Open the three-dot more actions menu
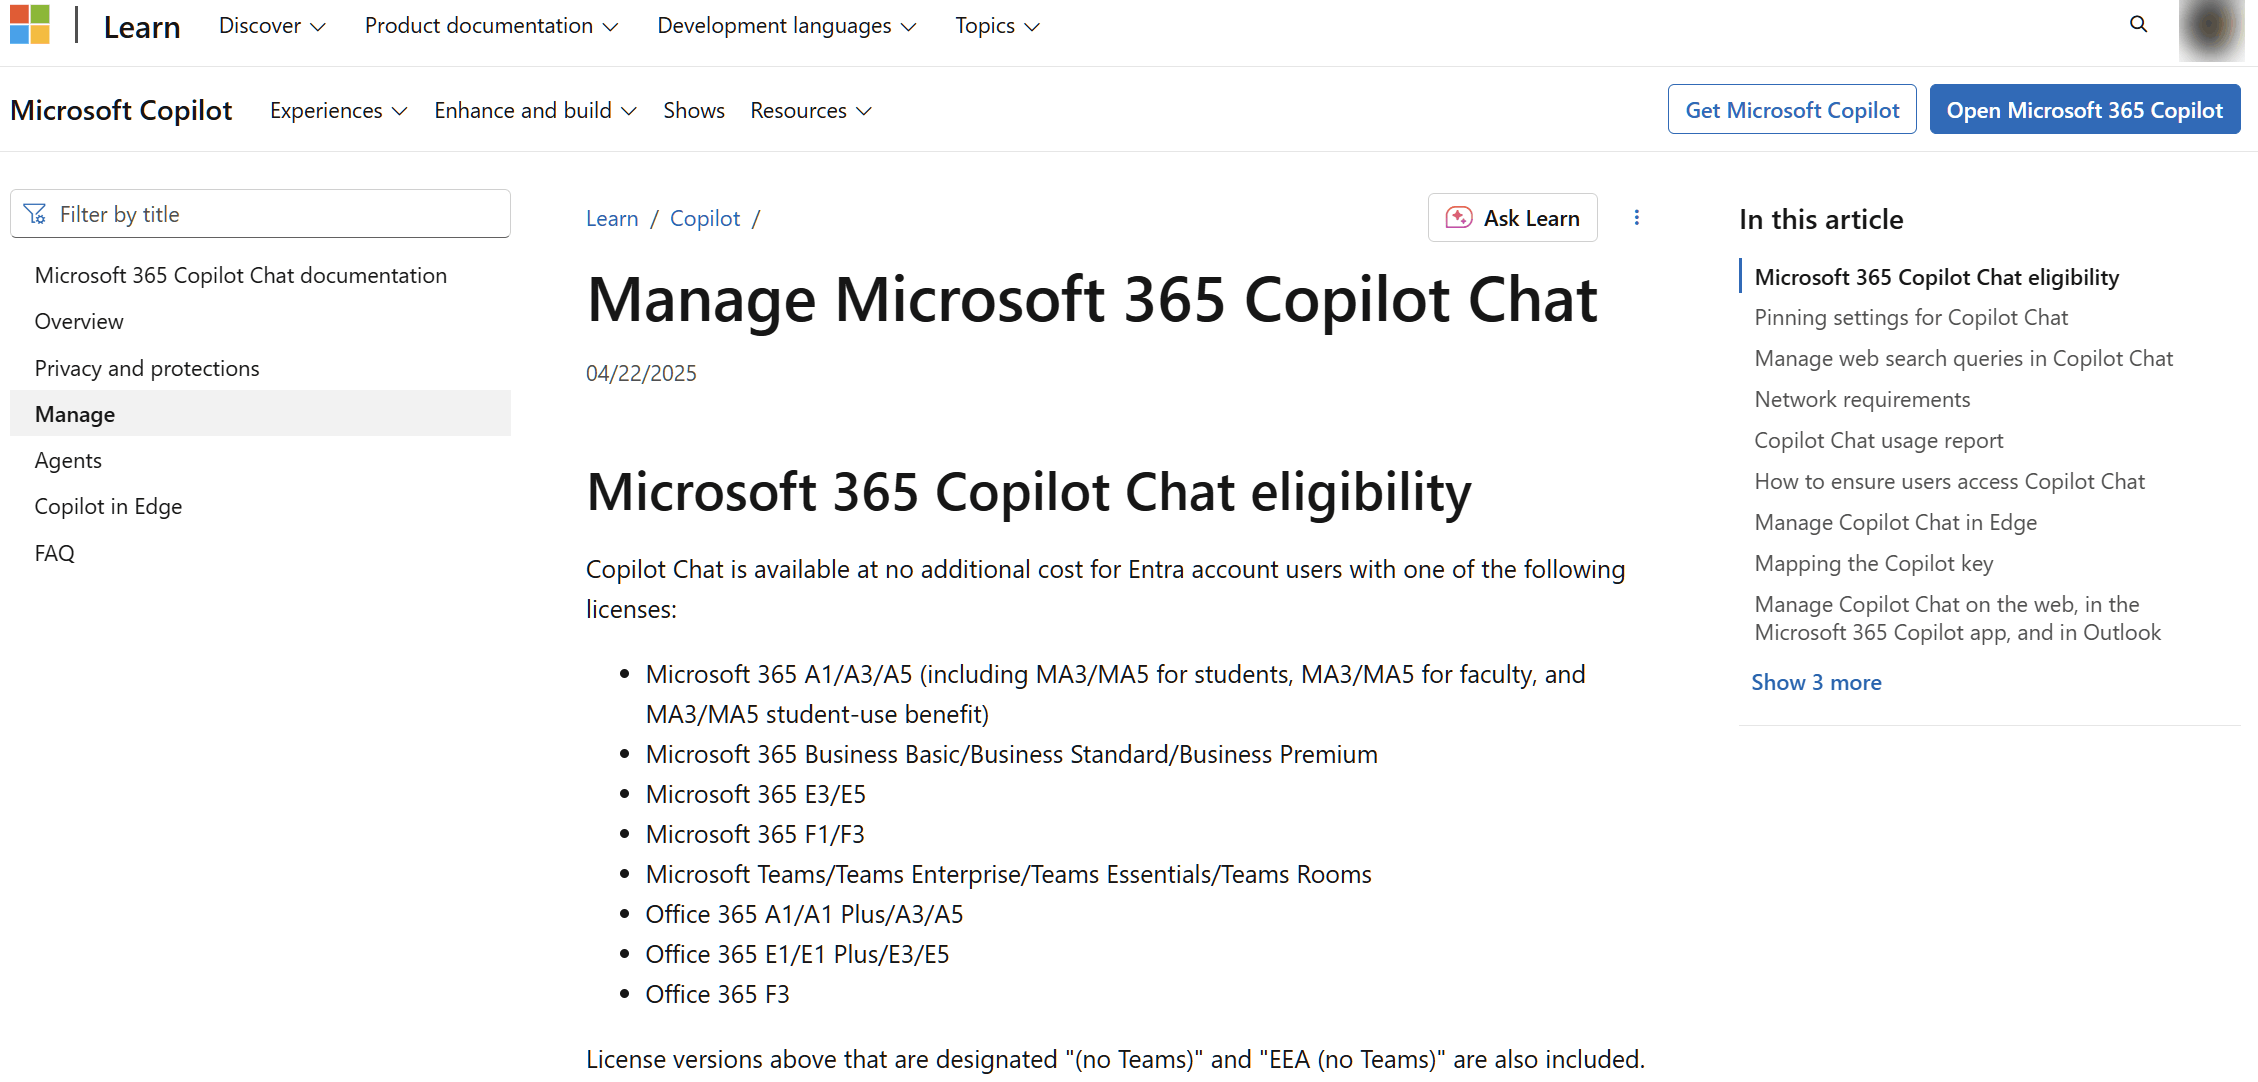This screenshot has width=2258, height=1082. tap(1637, 217)
